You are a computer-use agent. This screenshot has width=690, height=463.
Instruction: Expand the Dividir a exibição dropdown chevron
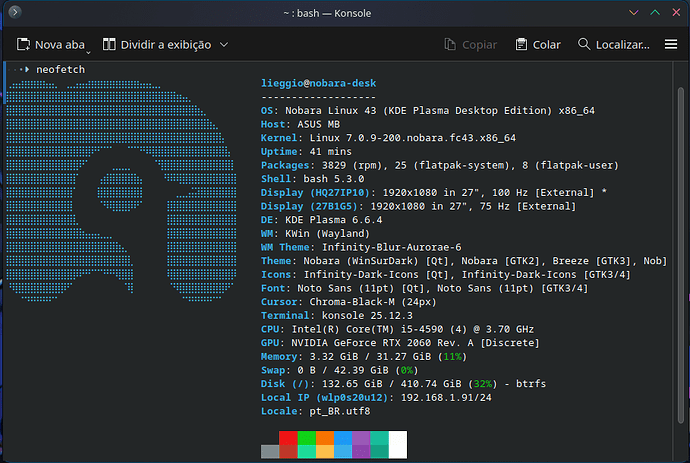tap(224, 44)
